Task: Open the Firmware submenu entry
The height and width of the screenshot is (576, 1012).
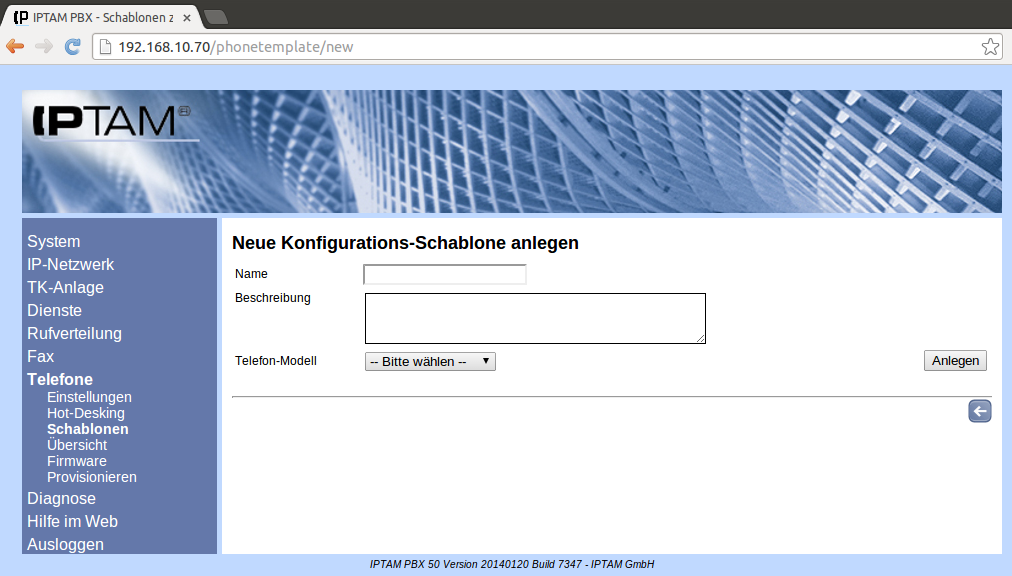Action: [77, 461]
